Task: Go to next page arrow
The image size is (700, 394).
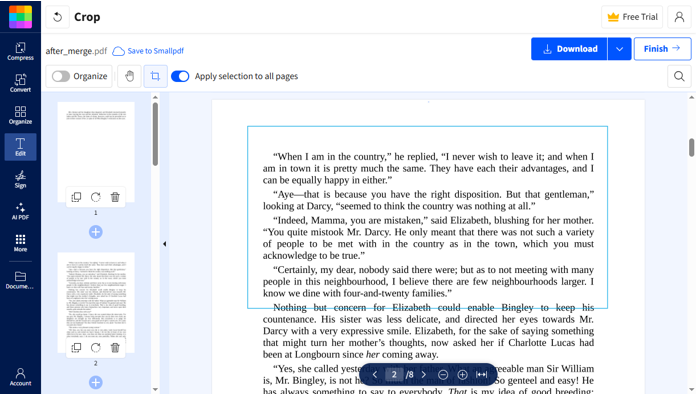Action: (x=424, y=374)
